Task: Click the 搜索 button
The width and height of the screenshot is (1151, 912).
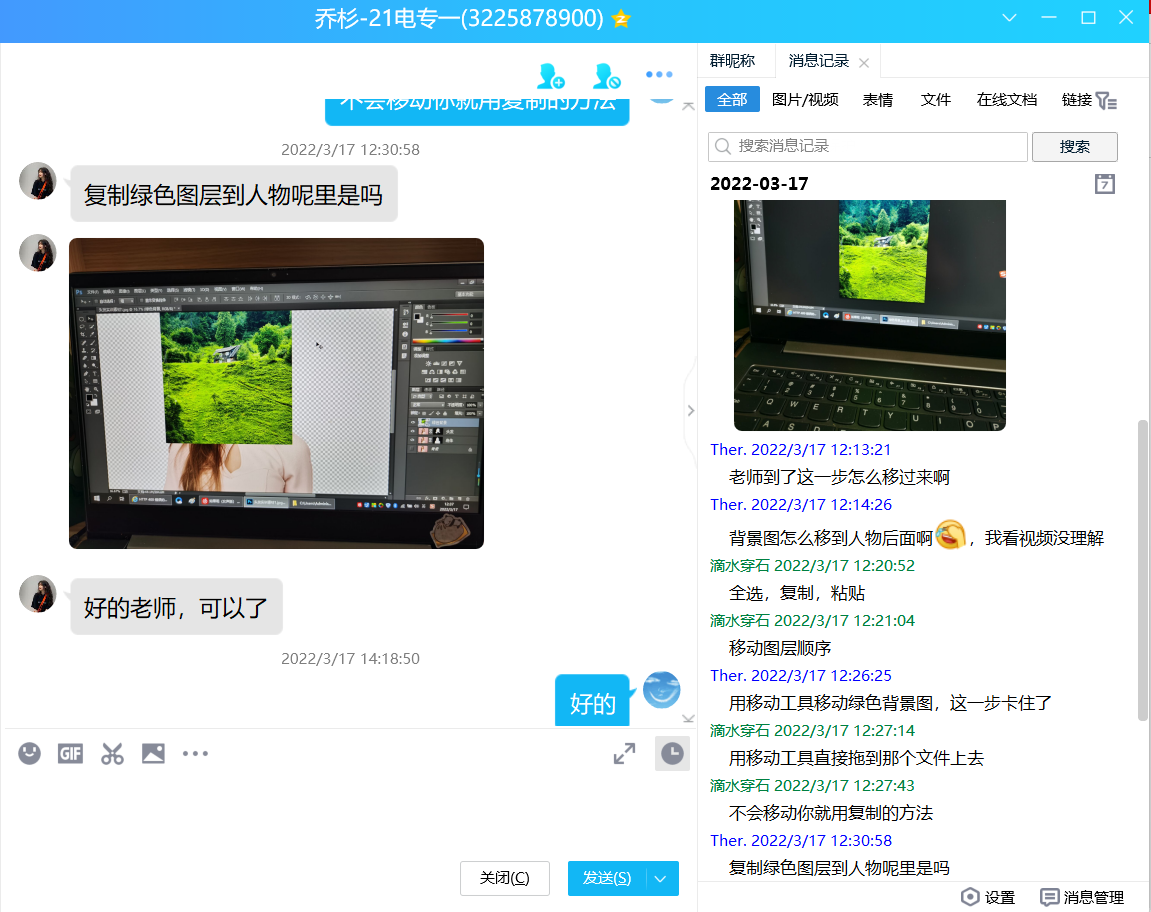Action: [1075, 147]
